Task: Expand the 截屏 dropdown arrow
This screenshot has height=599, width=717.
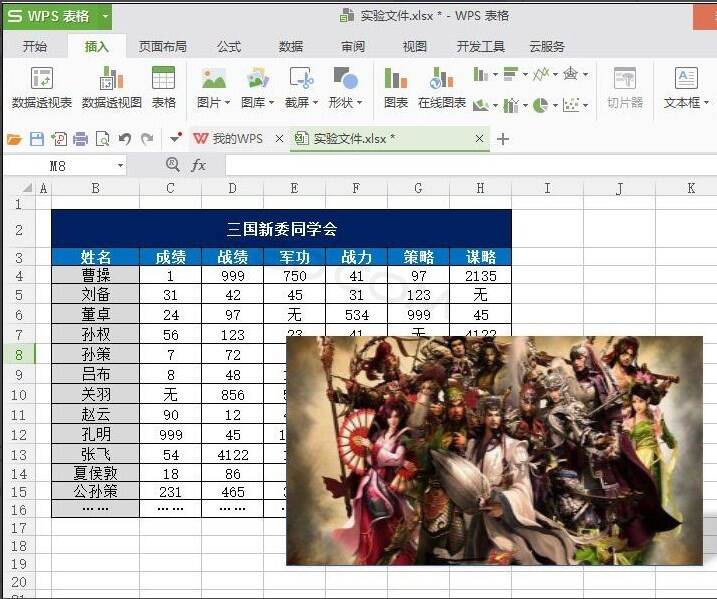Action: pos(315,103)
